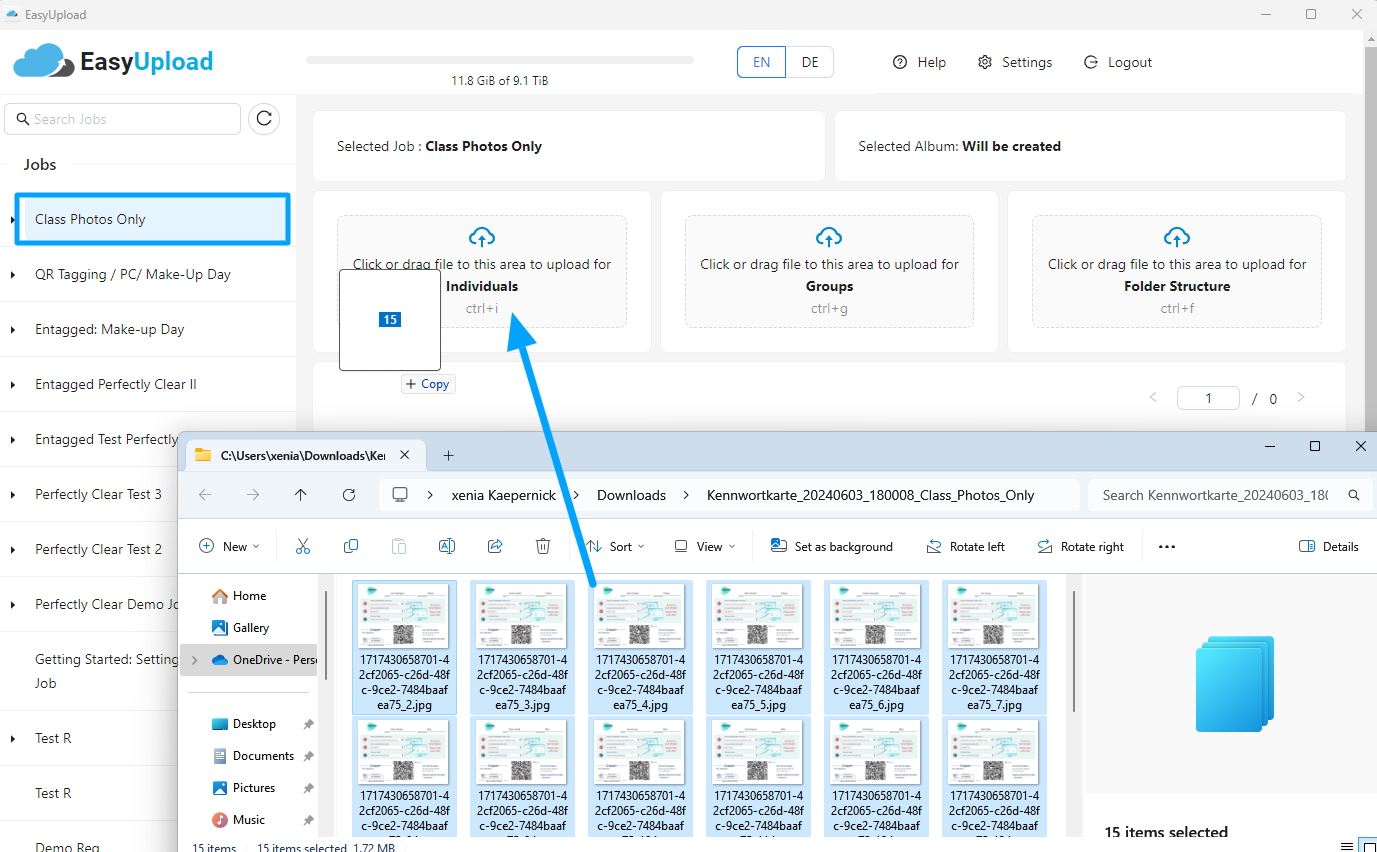Open Desktop in navigation pane
Screen dimensions: 1377x852
click(254, 724)
